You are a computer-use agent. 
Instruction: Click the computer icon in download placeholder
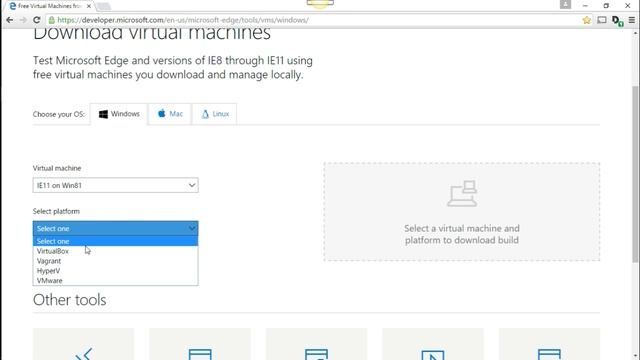462,193
